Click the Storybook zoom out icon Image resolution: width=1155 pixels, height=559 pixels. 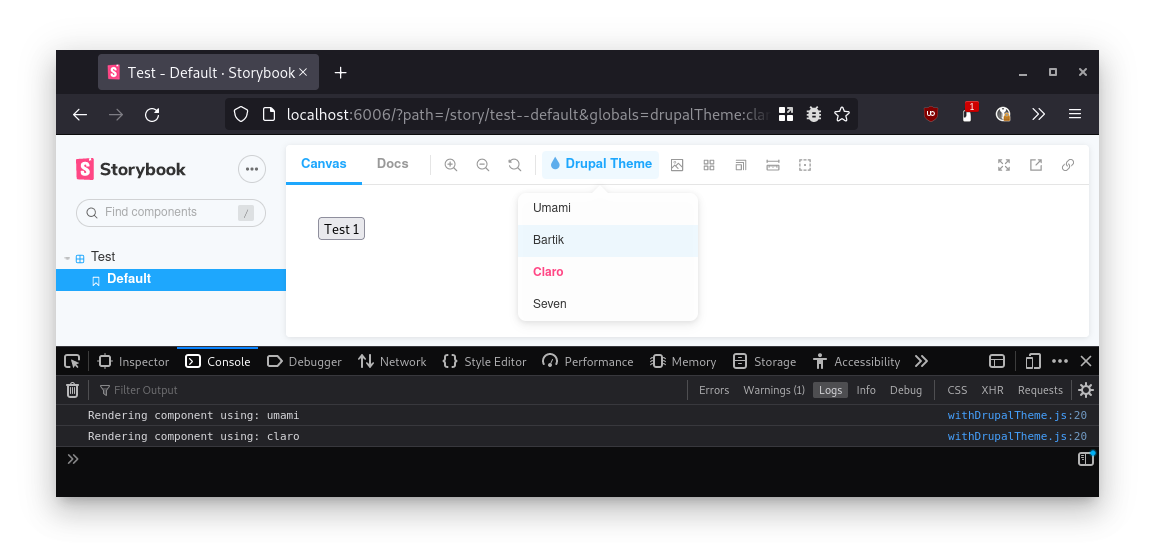[482, 165]
